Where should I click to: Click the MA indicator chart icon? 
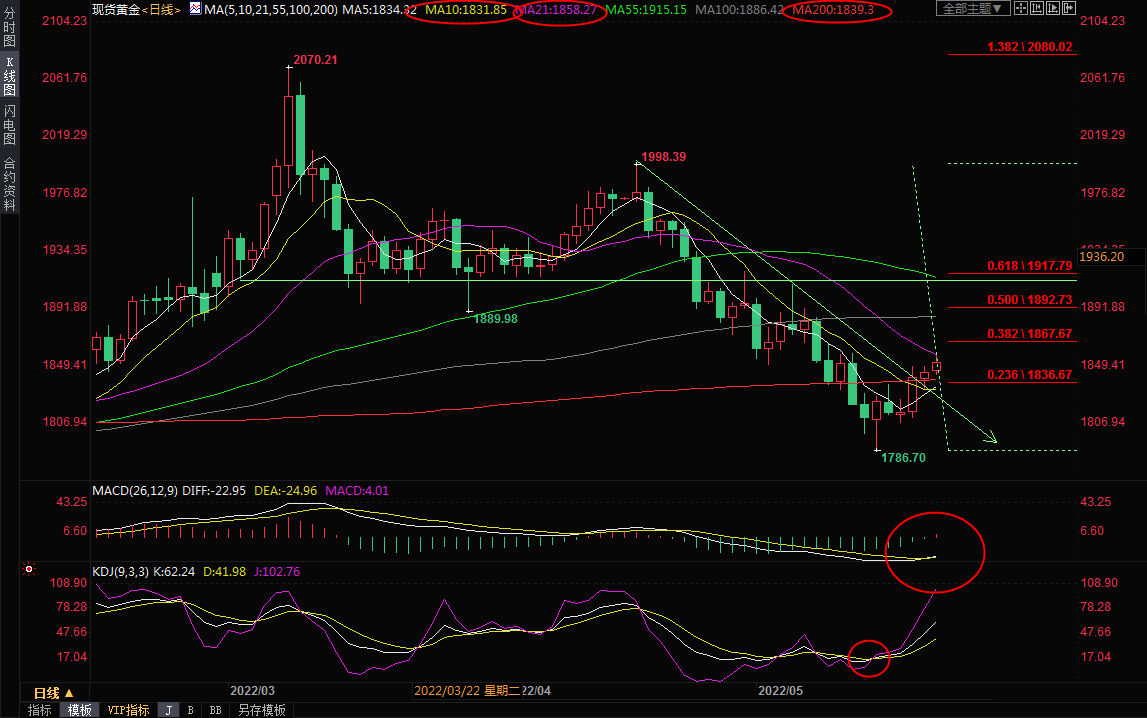tap(193, 10)
